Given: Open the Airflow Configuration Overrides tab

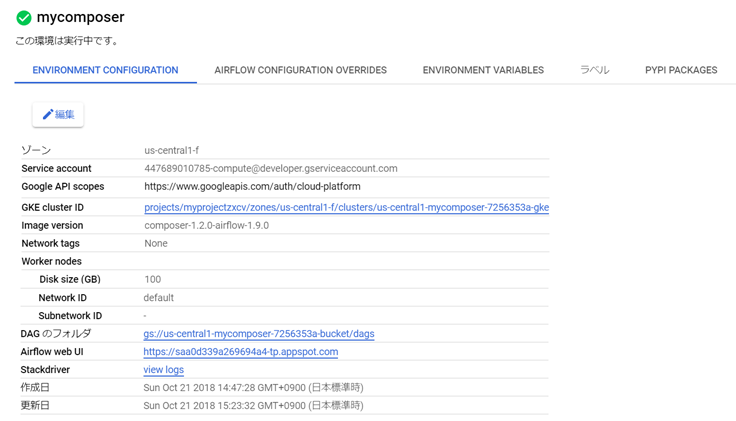Looking at the screenshot, I should click(300, 71).
